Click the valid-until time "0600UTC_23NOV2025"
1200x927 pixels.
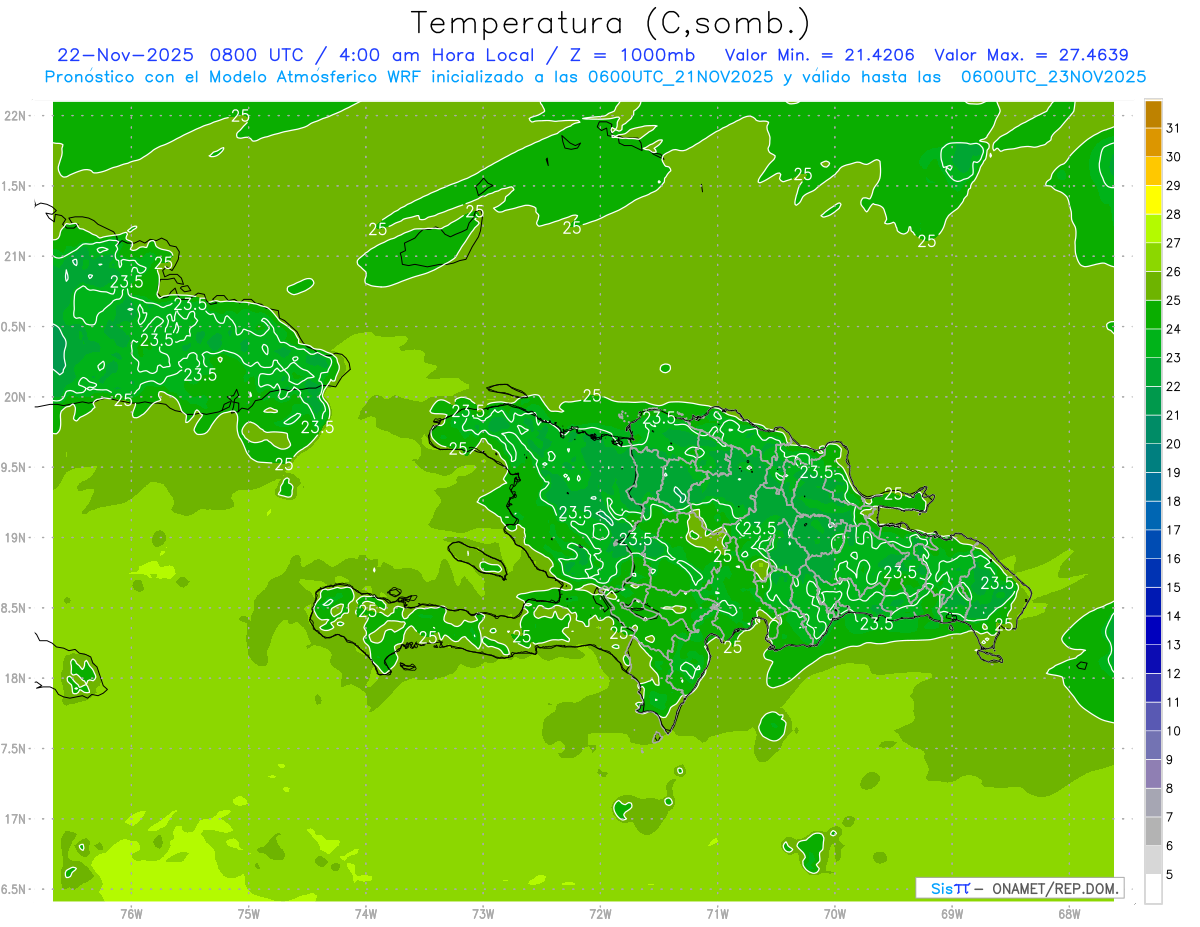[1053, 77]
